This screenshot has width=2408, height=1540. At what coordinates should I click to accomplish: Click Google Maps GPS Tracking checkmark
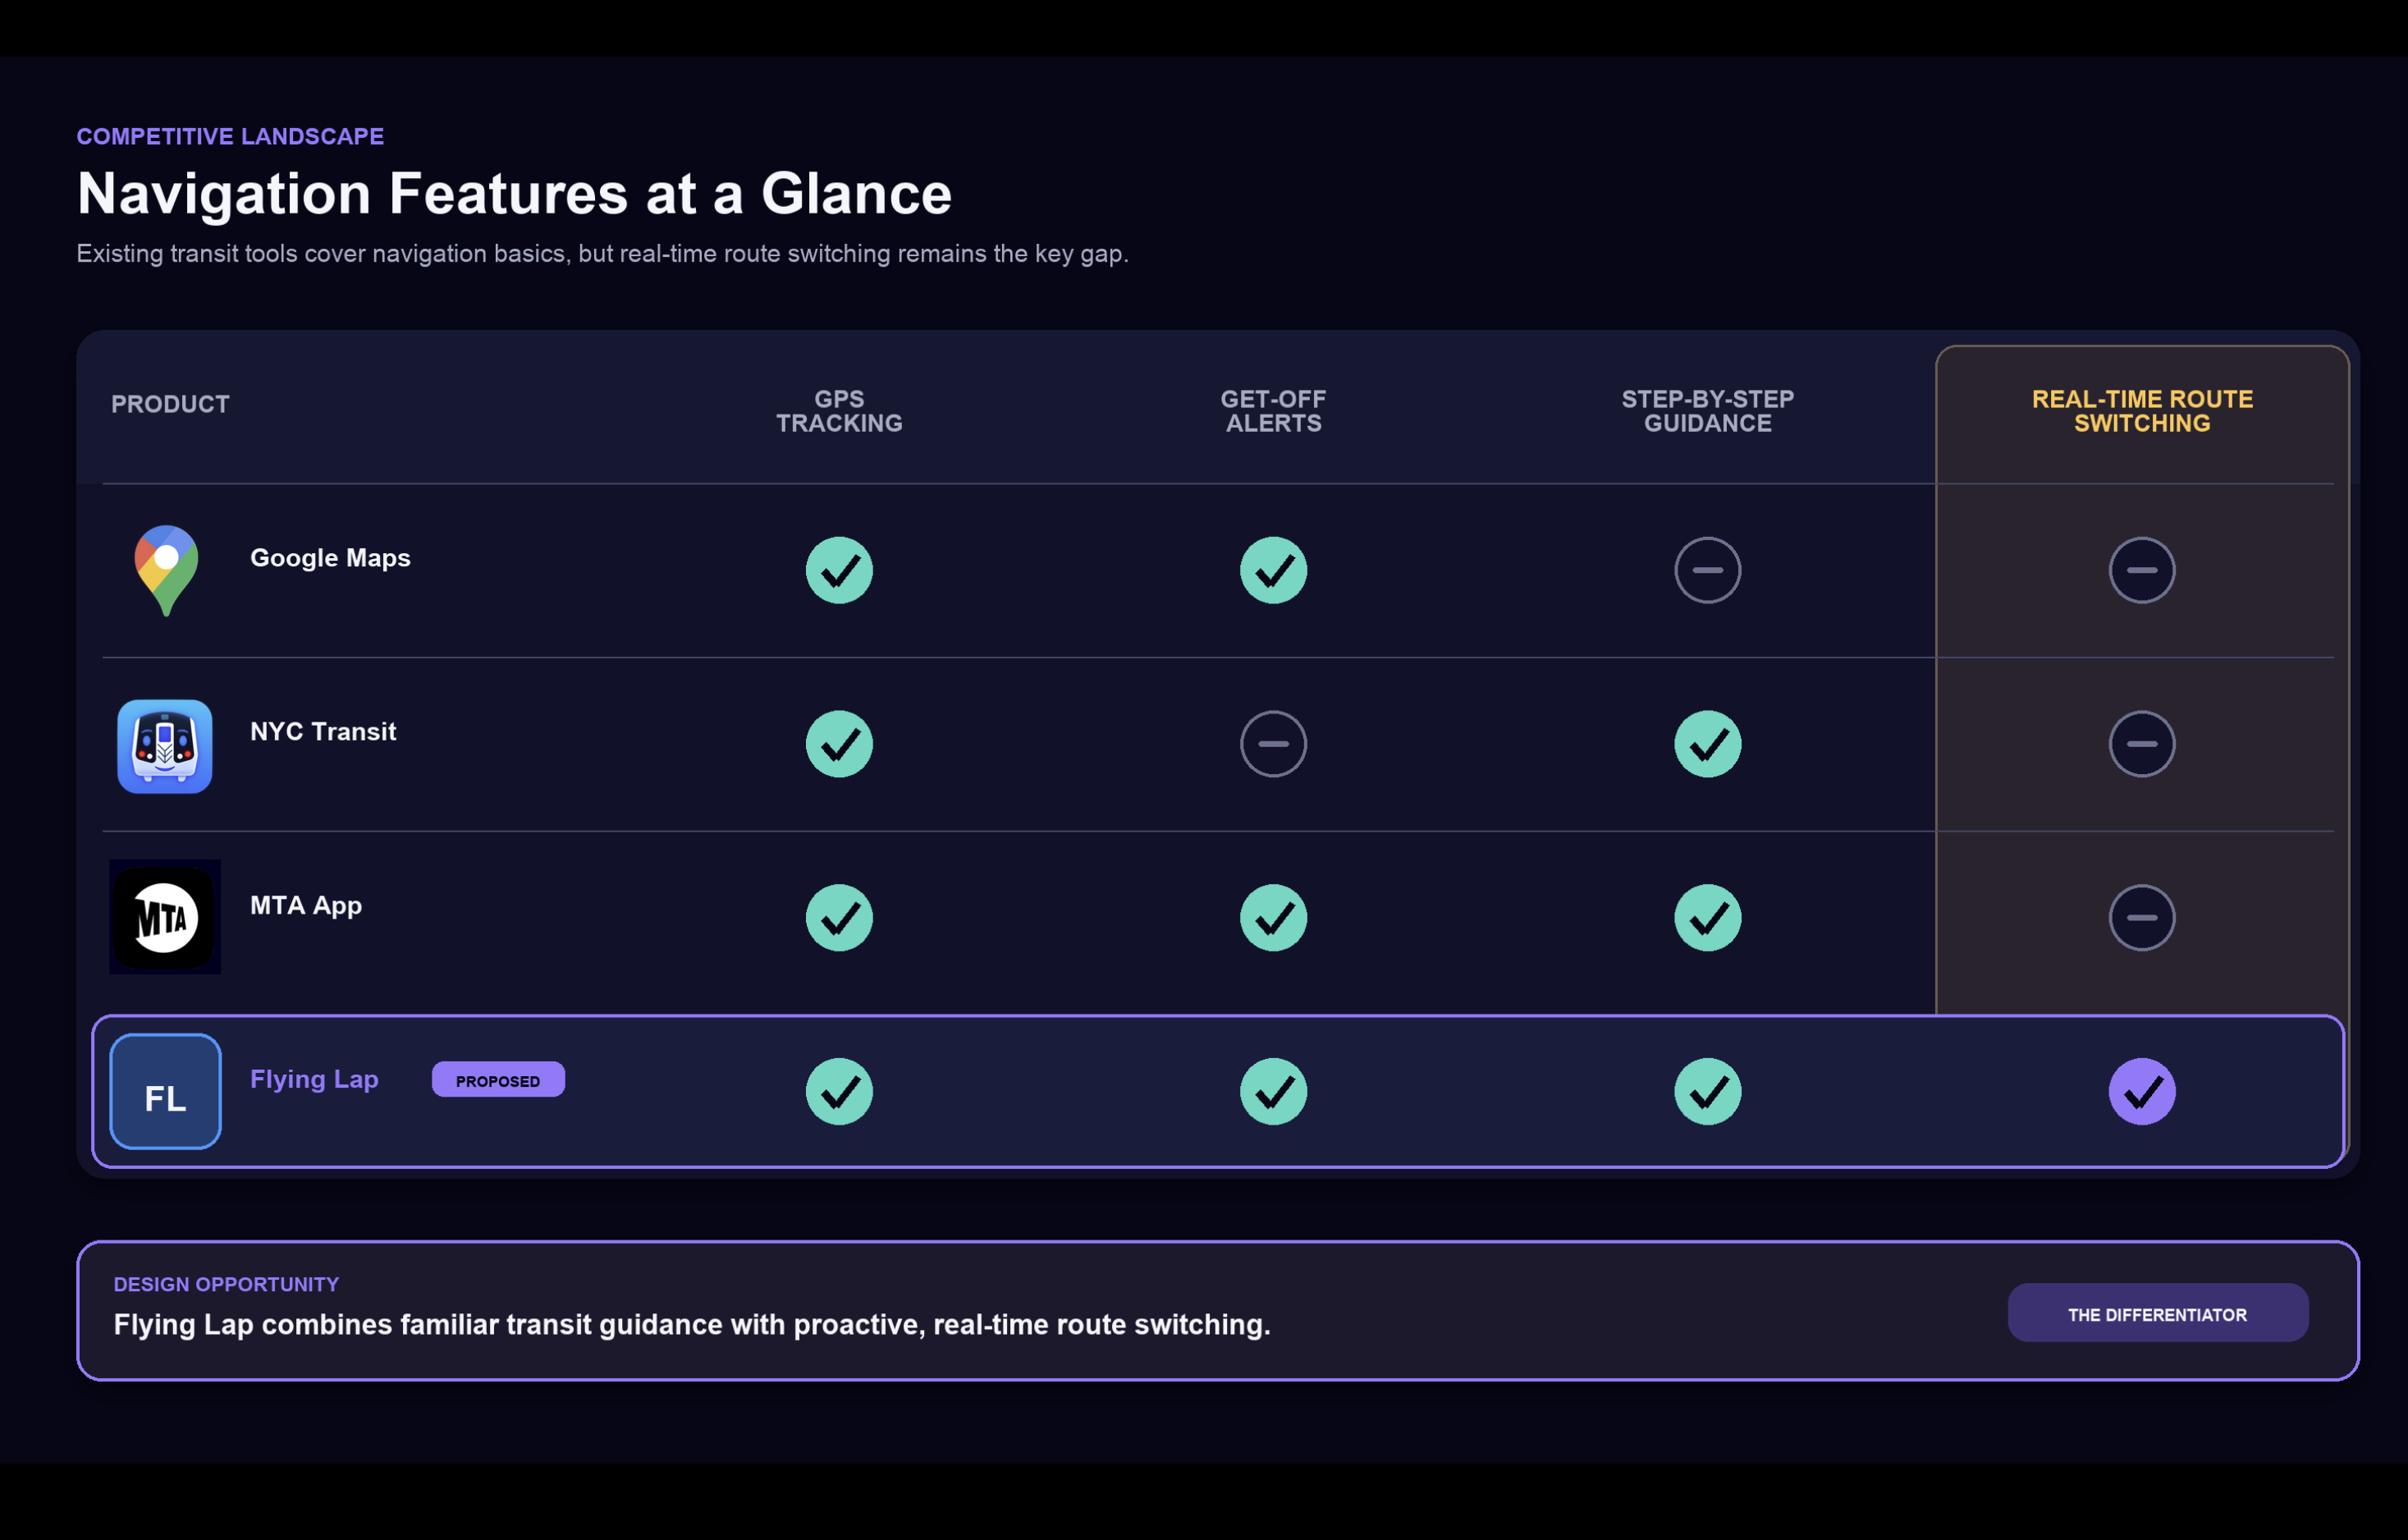[x=839, y=570]
